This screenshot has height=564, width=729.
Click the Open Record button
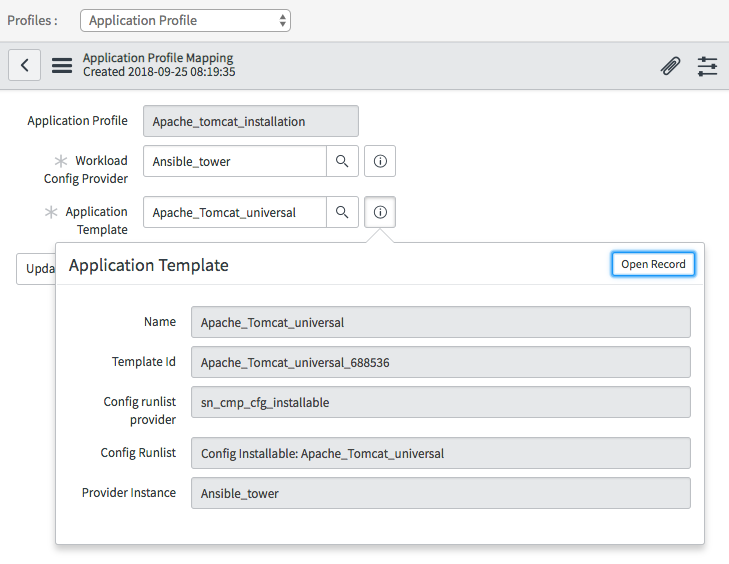pyautogui.click(x=653, y=264)
